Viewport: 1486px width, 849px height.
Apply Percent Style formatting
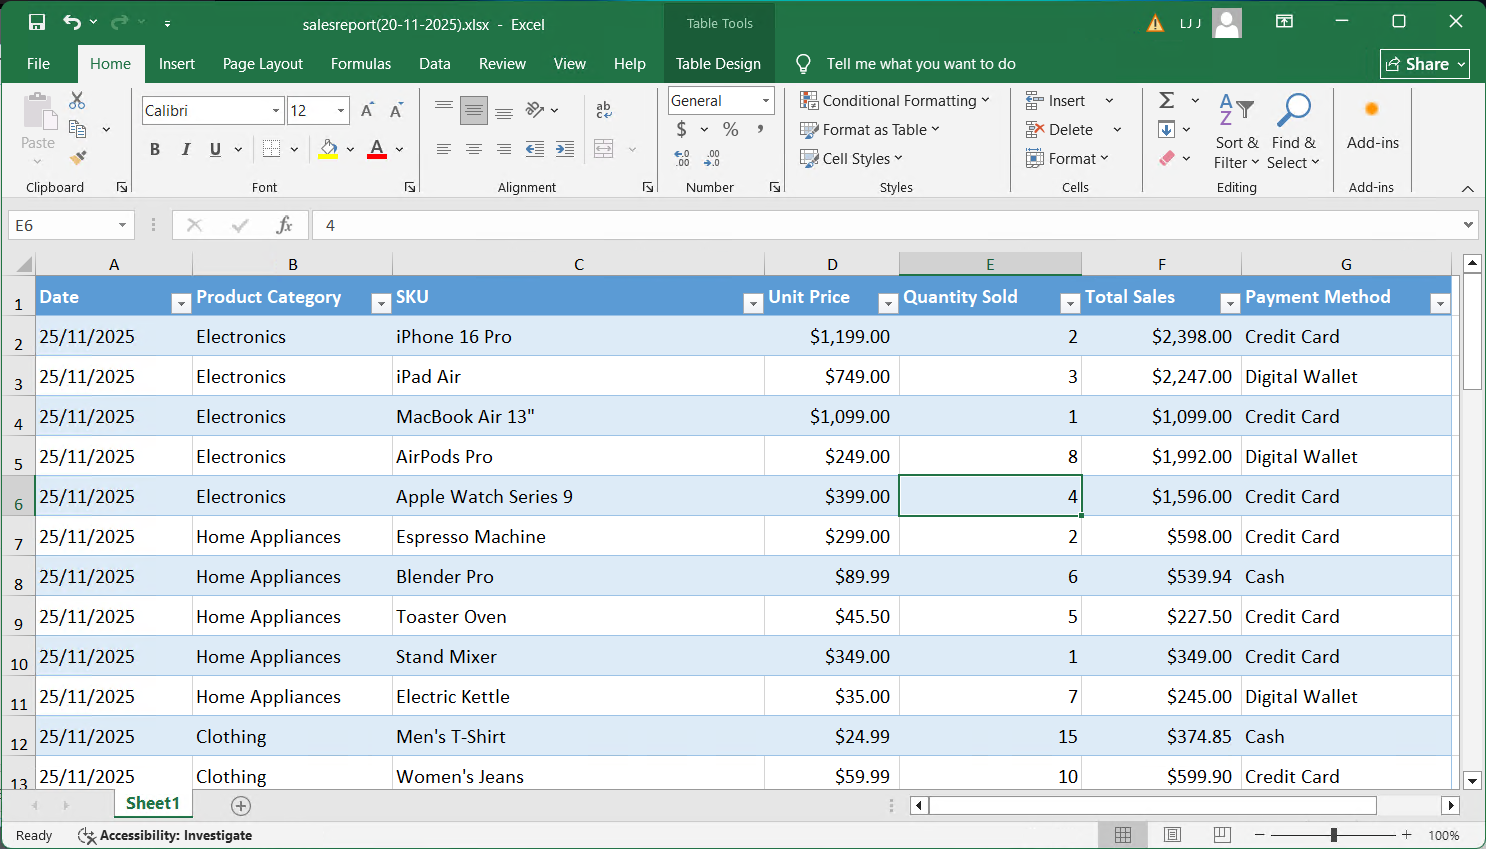pos(731,129)
